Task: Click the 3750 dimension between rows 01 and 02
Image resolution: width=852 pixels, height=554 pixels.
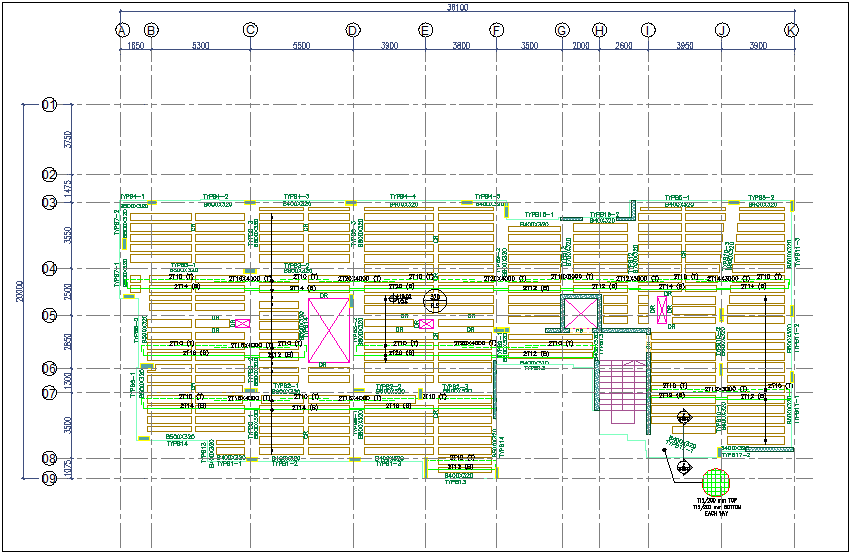Action: [x=68, y=139]
